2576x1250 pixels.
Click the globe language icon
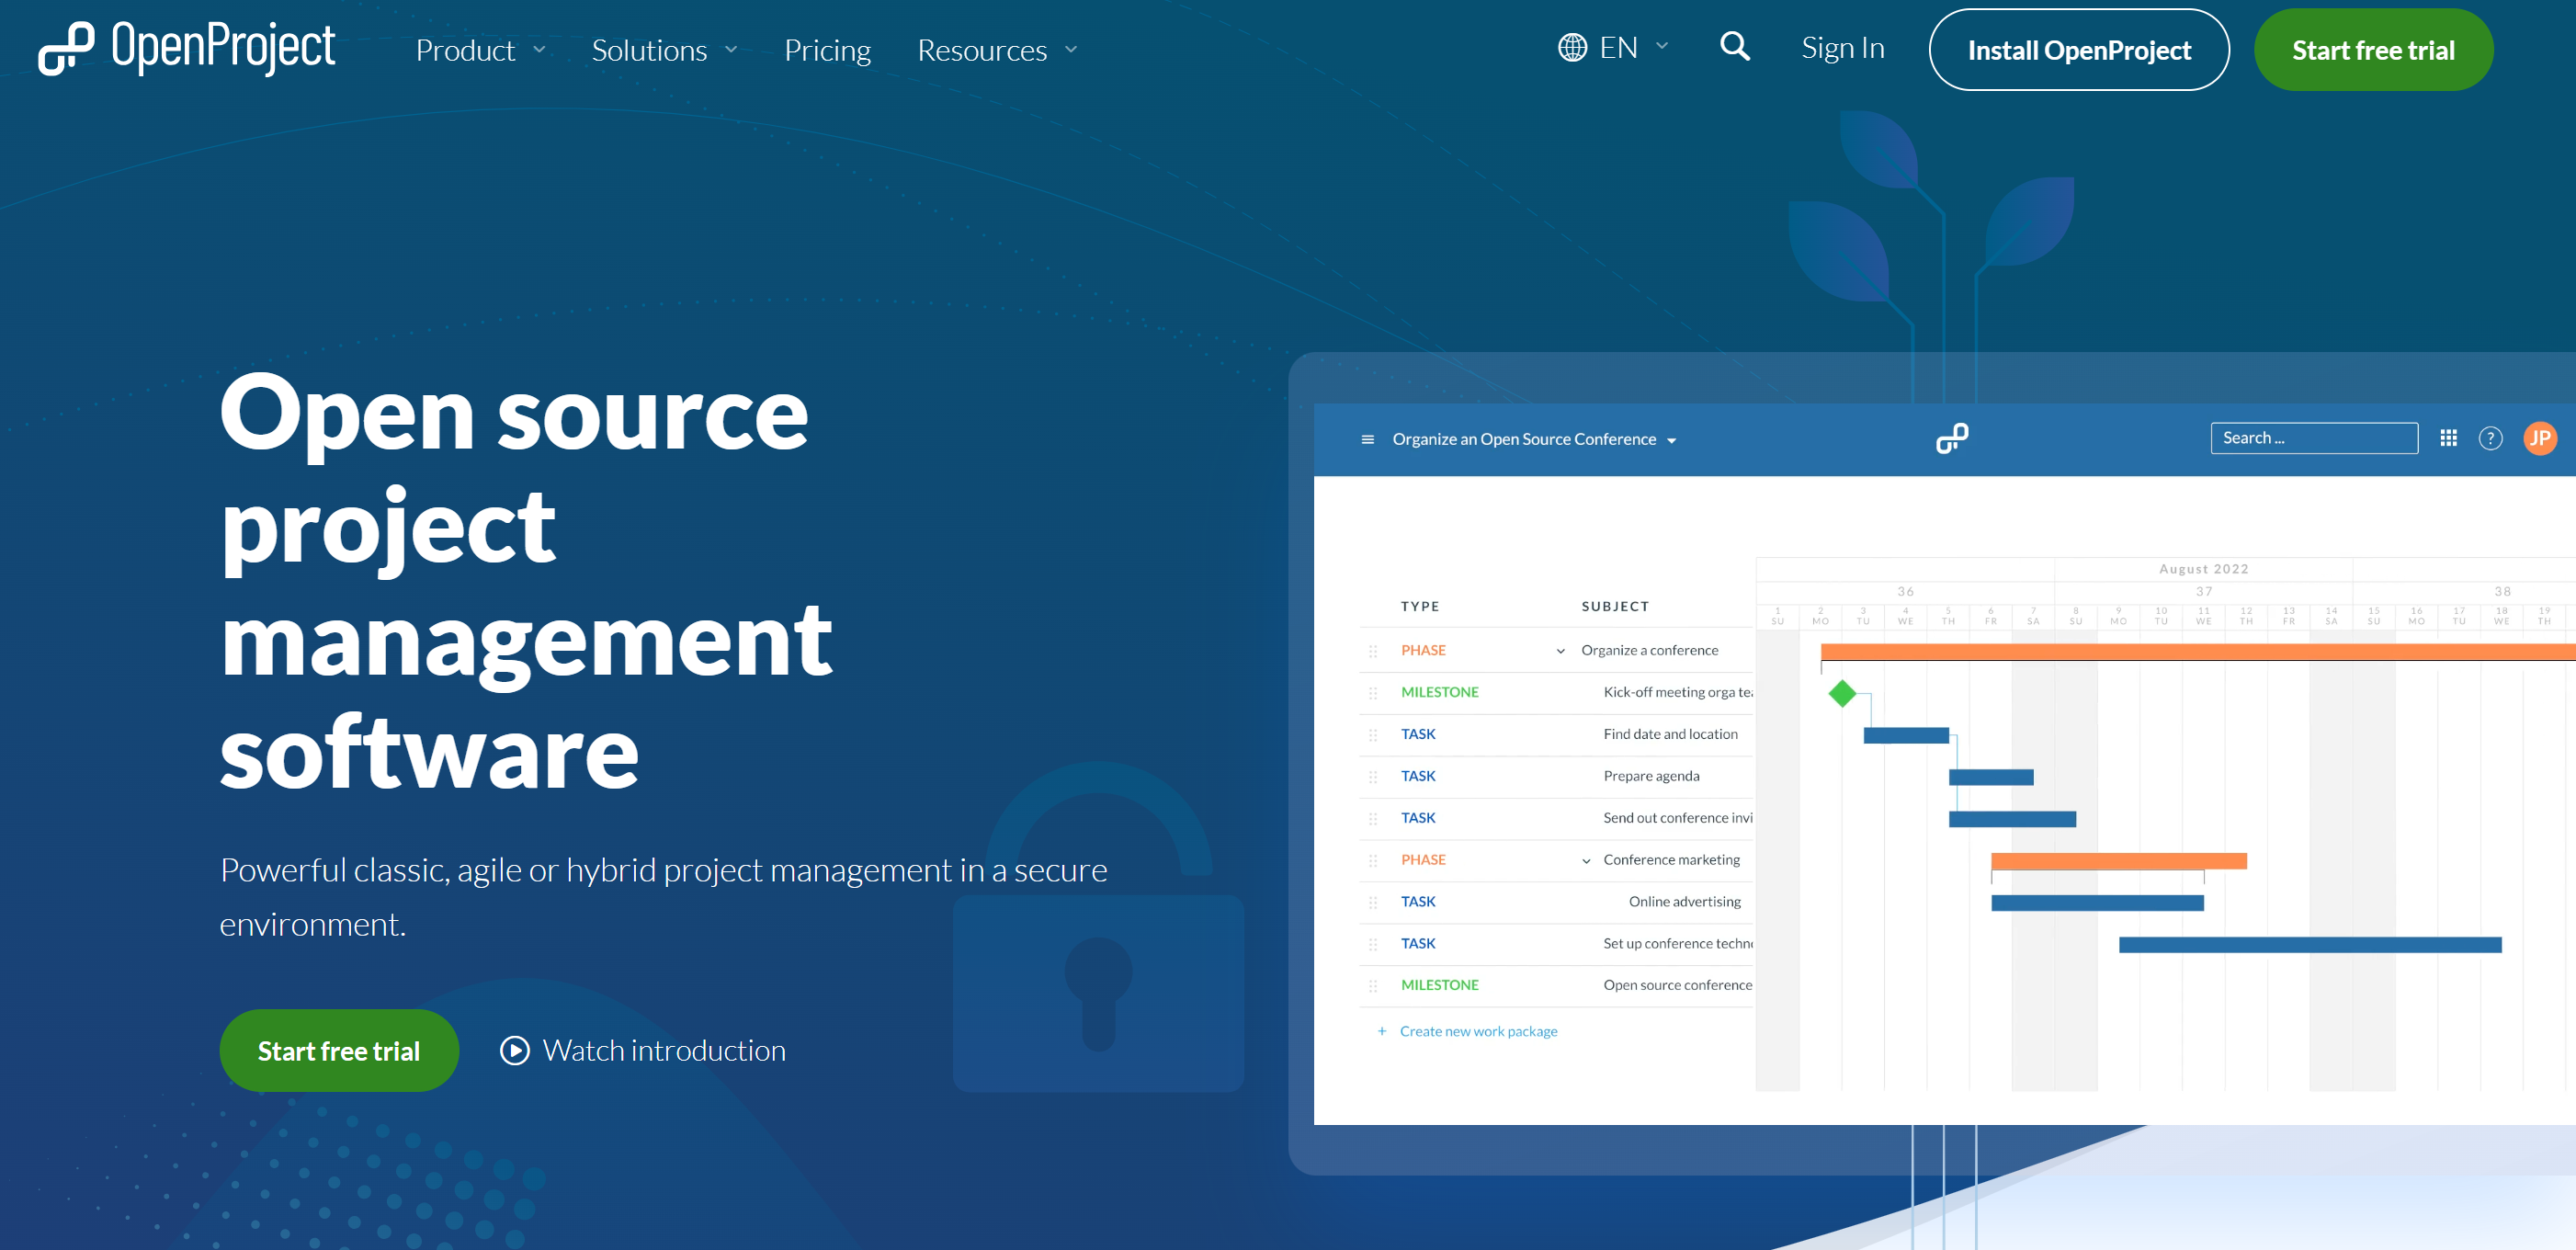click(x=1572, y=47)
